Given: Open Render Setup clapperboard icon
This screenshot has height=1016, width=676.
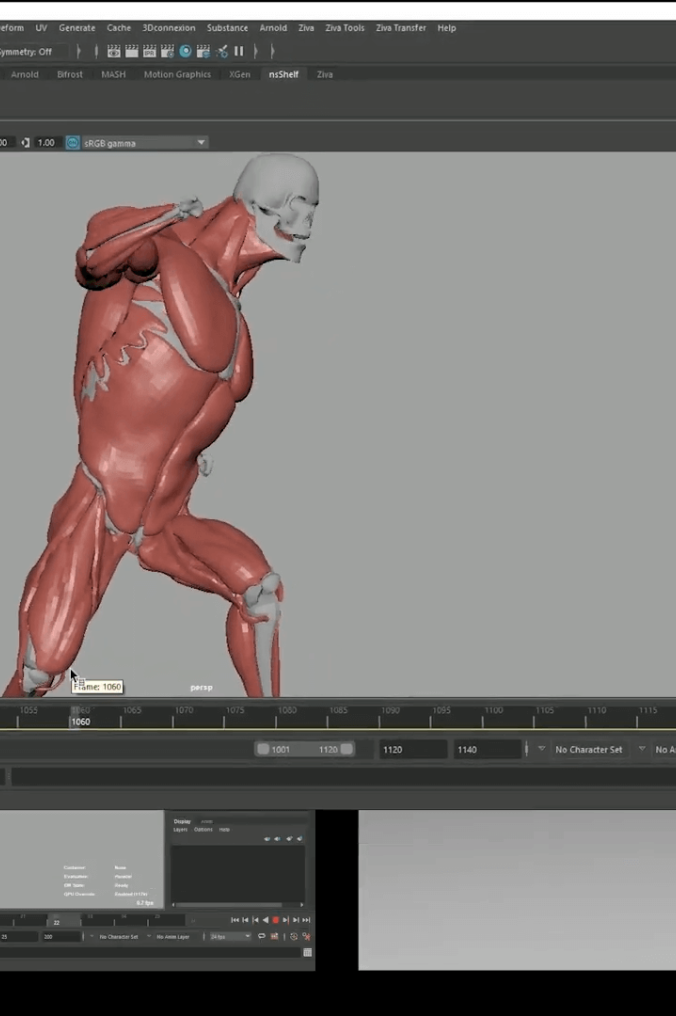Looking at the screenshot, I should coord(203,51).
